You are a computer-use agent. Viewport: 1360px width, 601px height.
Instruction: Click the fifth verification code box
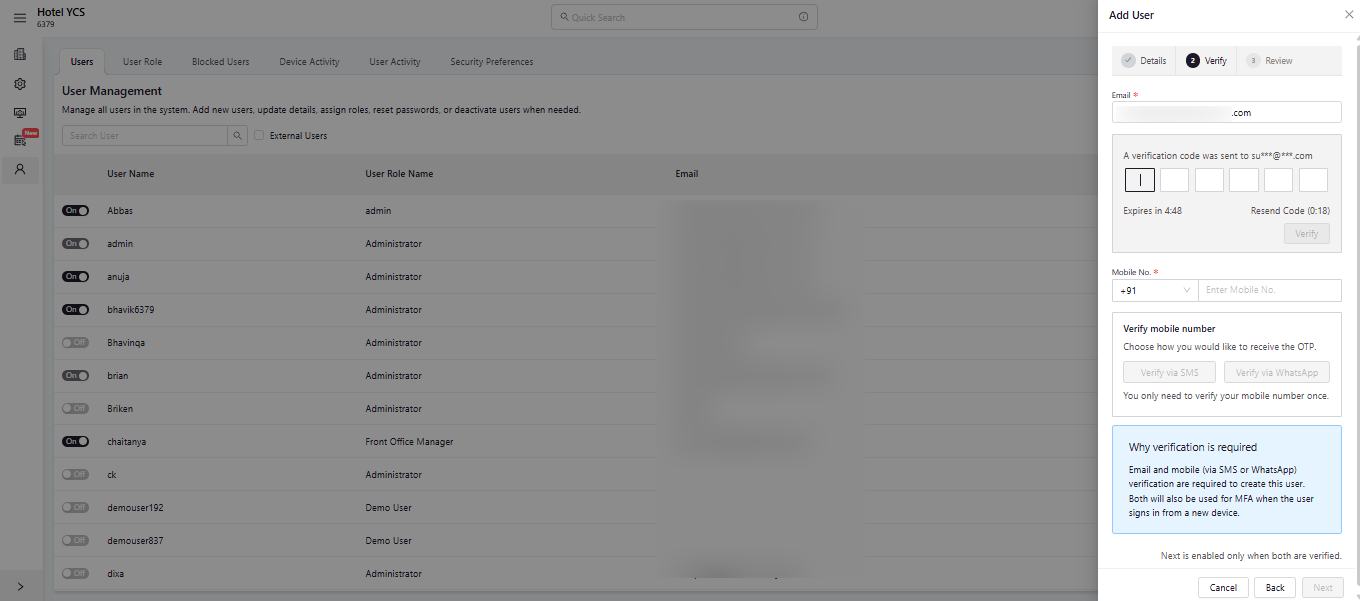1279,180
